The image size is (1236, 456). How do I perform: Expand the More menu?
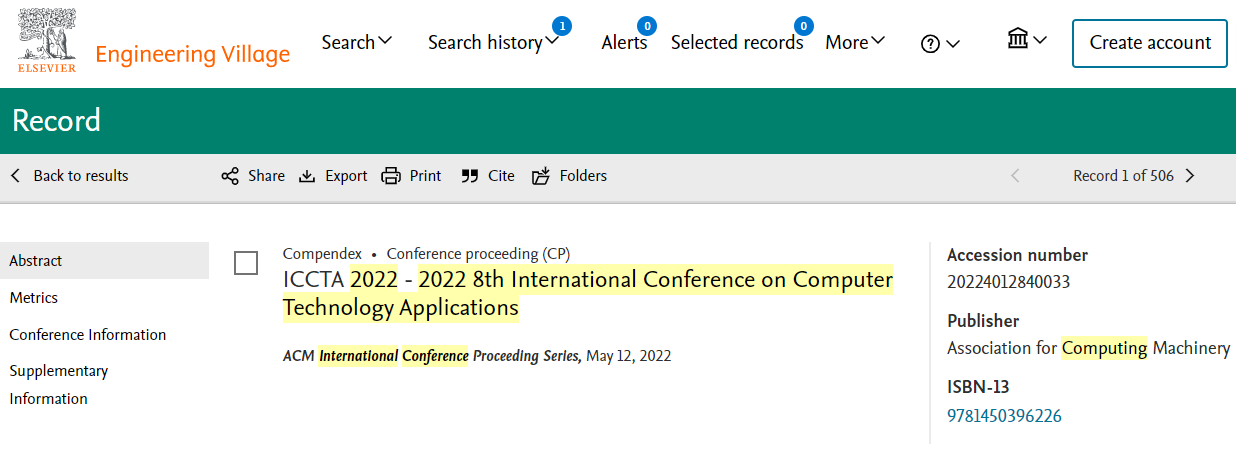(x=855, y=42)
